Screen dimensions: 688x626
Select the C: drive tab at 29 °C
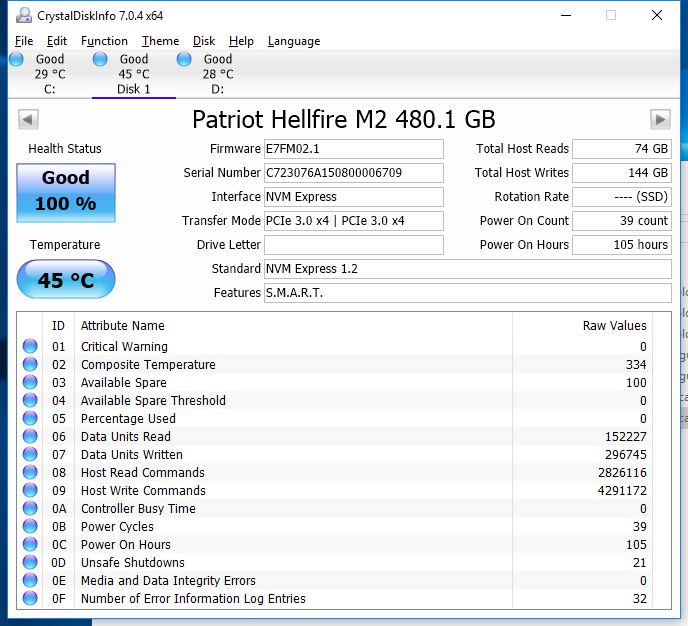coord(49,74)
